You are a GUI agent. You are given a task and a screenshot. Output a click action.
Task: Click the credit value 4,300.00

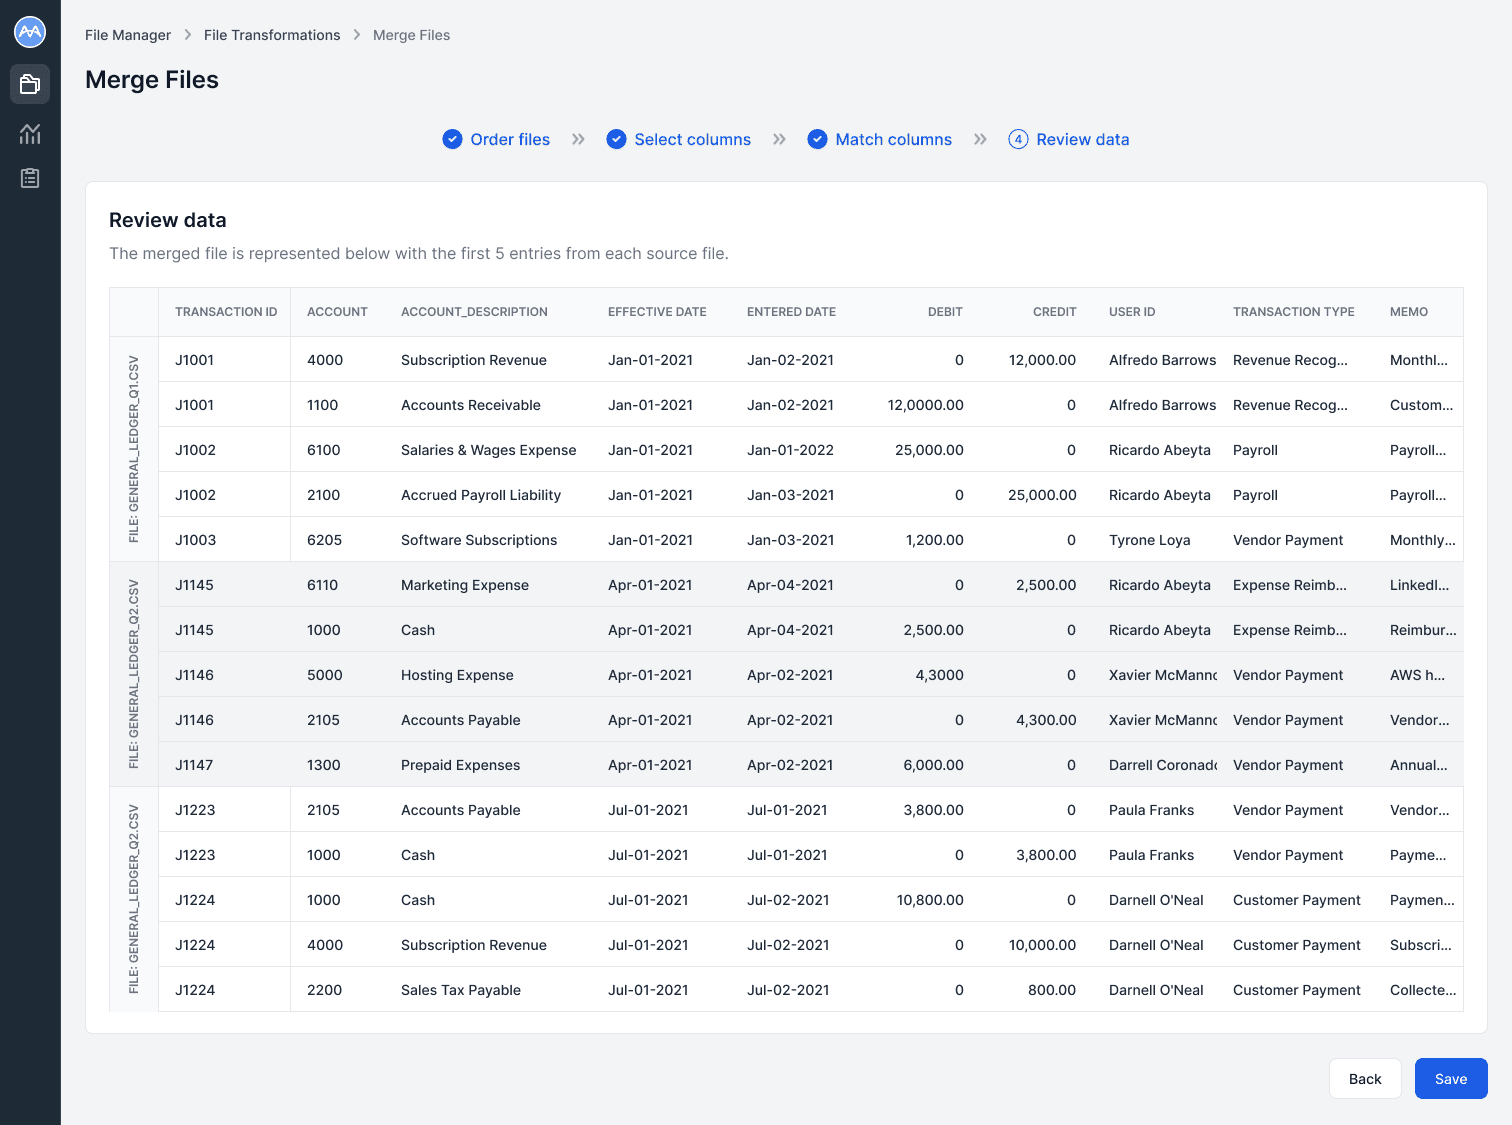click(x=1046, y=720)
